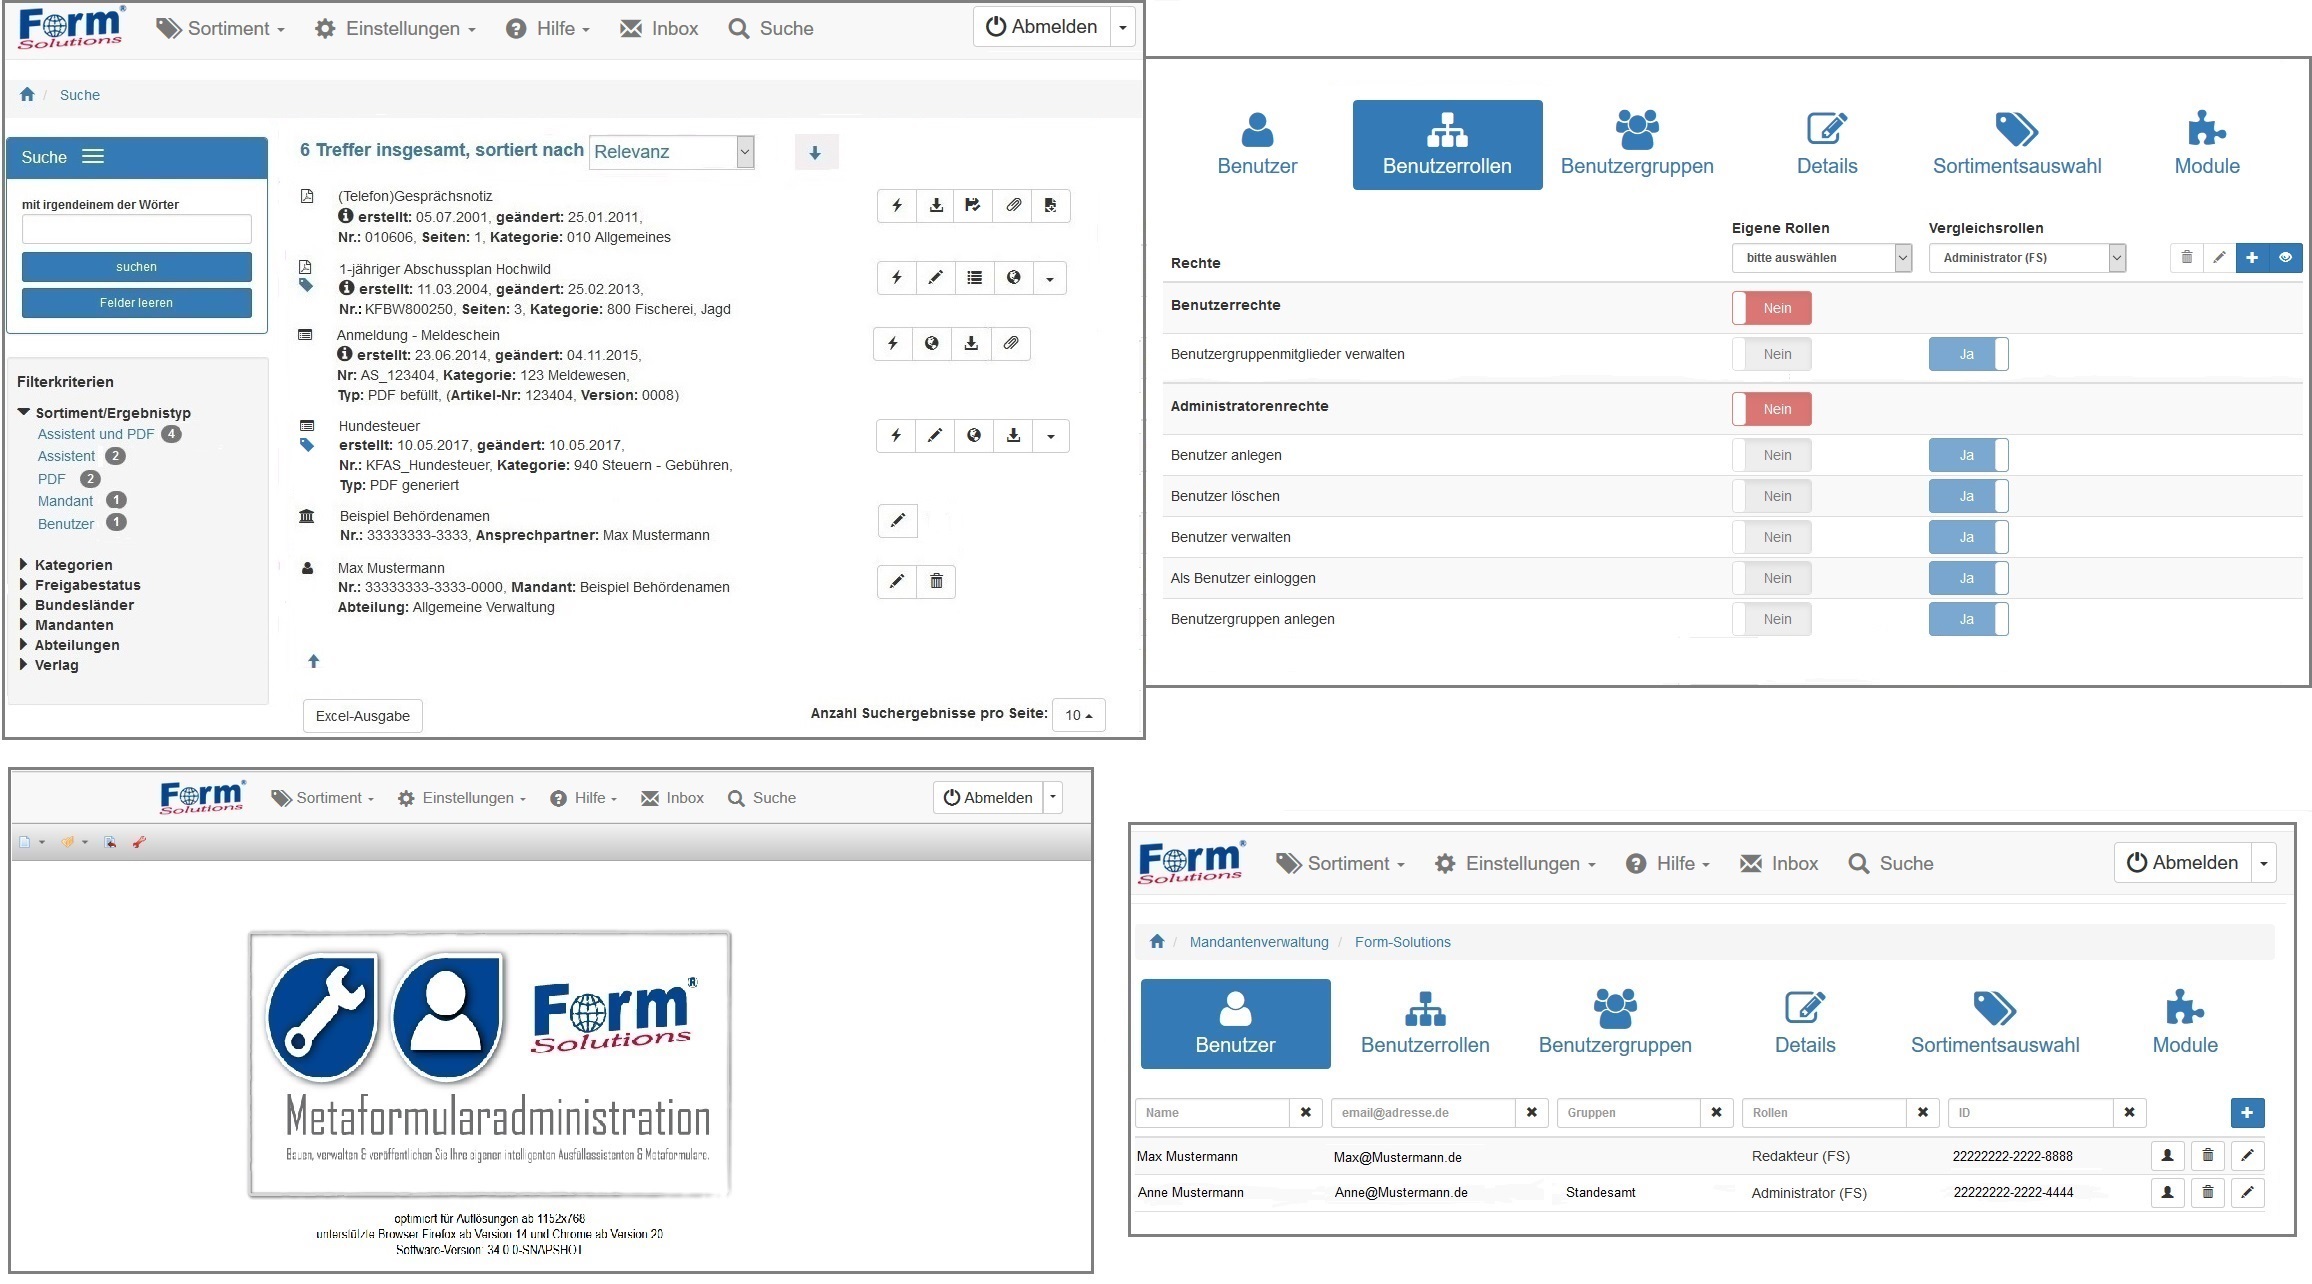Viewport: 2312px width, 1284px height.
Task: Click user icon in Max Mustermann table row
Action: (x=2167, y=1156)
